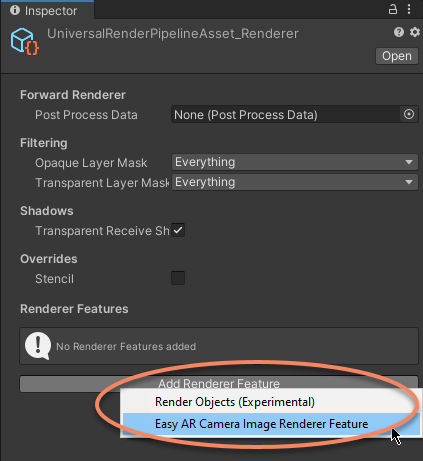Click the No Renderer Features added box
423x461 pixels.
click(219, 346)
